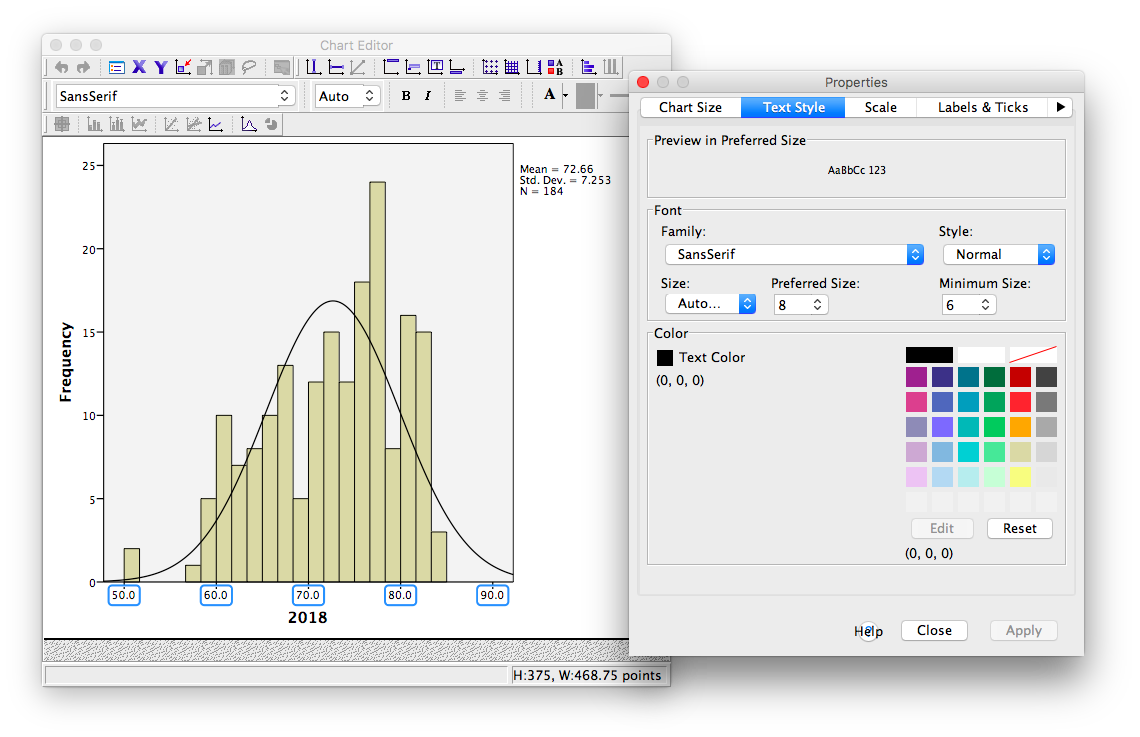
Task: Add X axis reference line icon
Action: pos(314,68)
